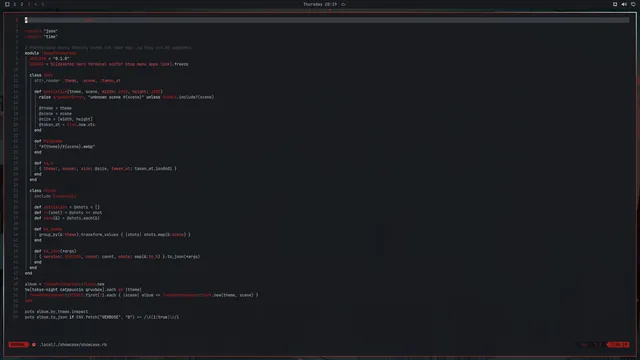Click the launcher icon in the top bar
640x360 pixels.
click(x=7, y=4)
